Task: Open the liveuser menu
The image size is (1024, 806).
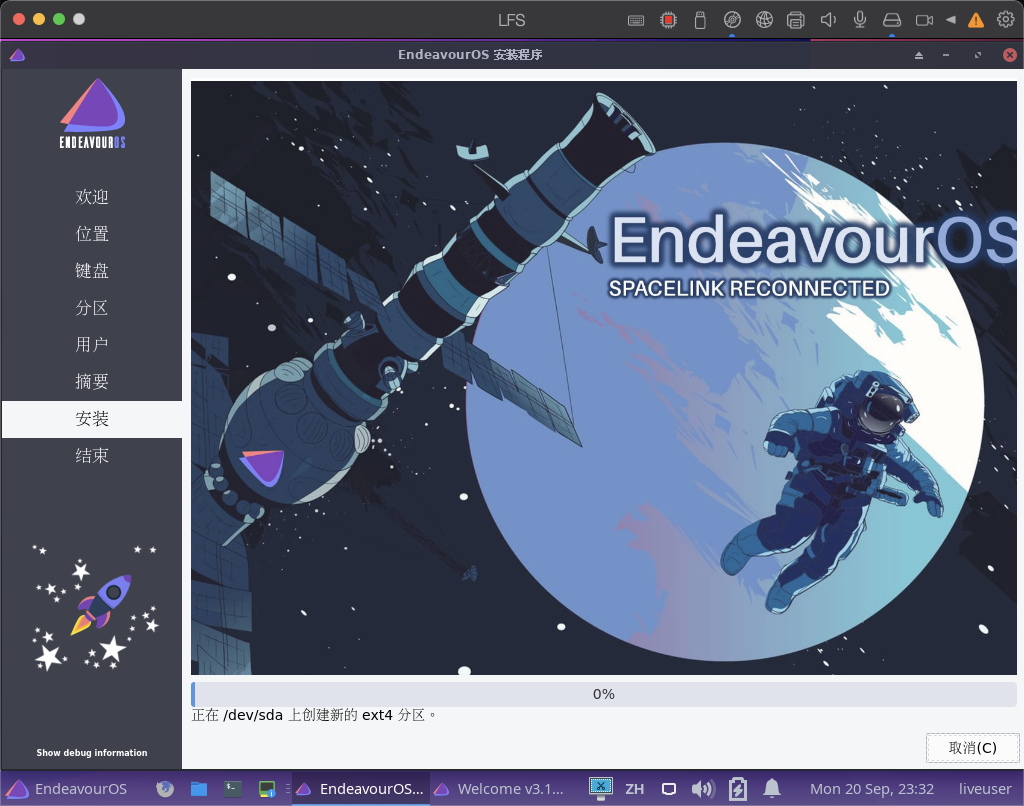Action: 985,789
